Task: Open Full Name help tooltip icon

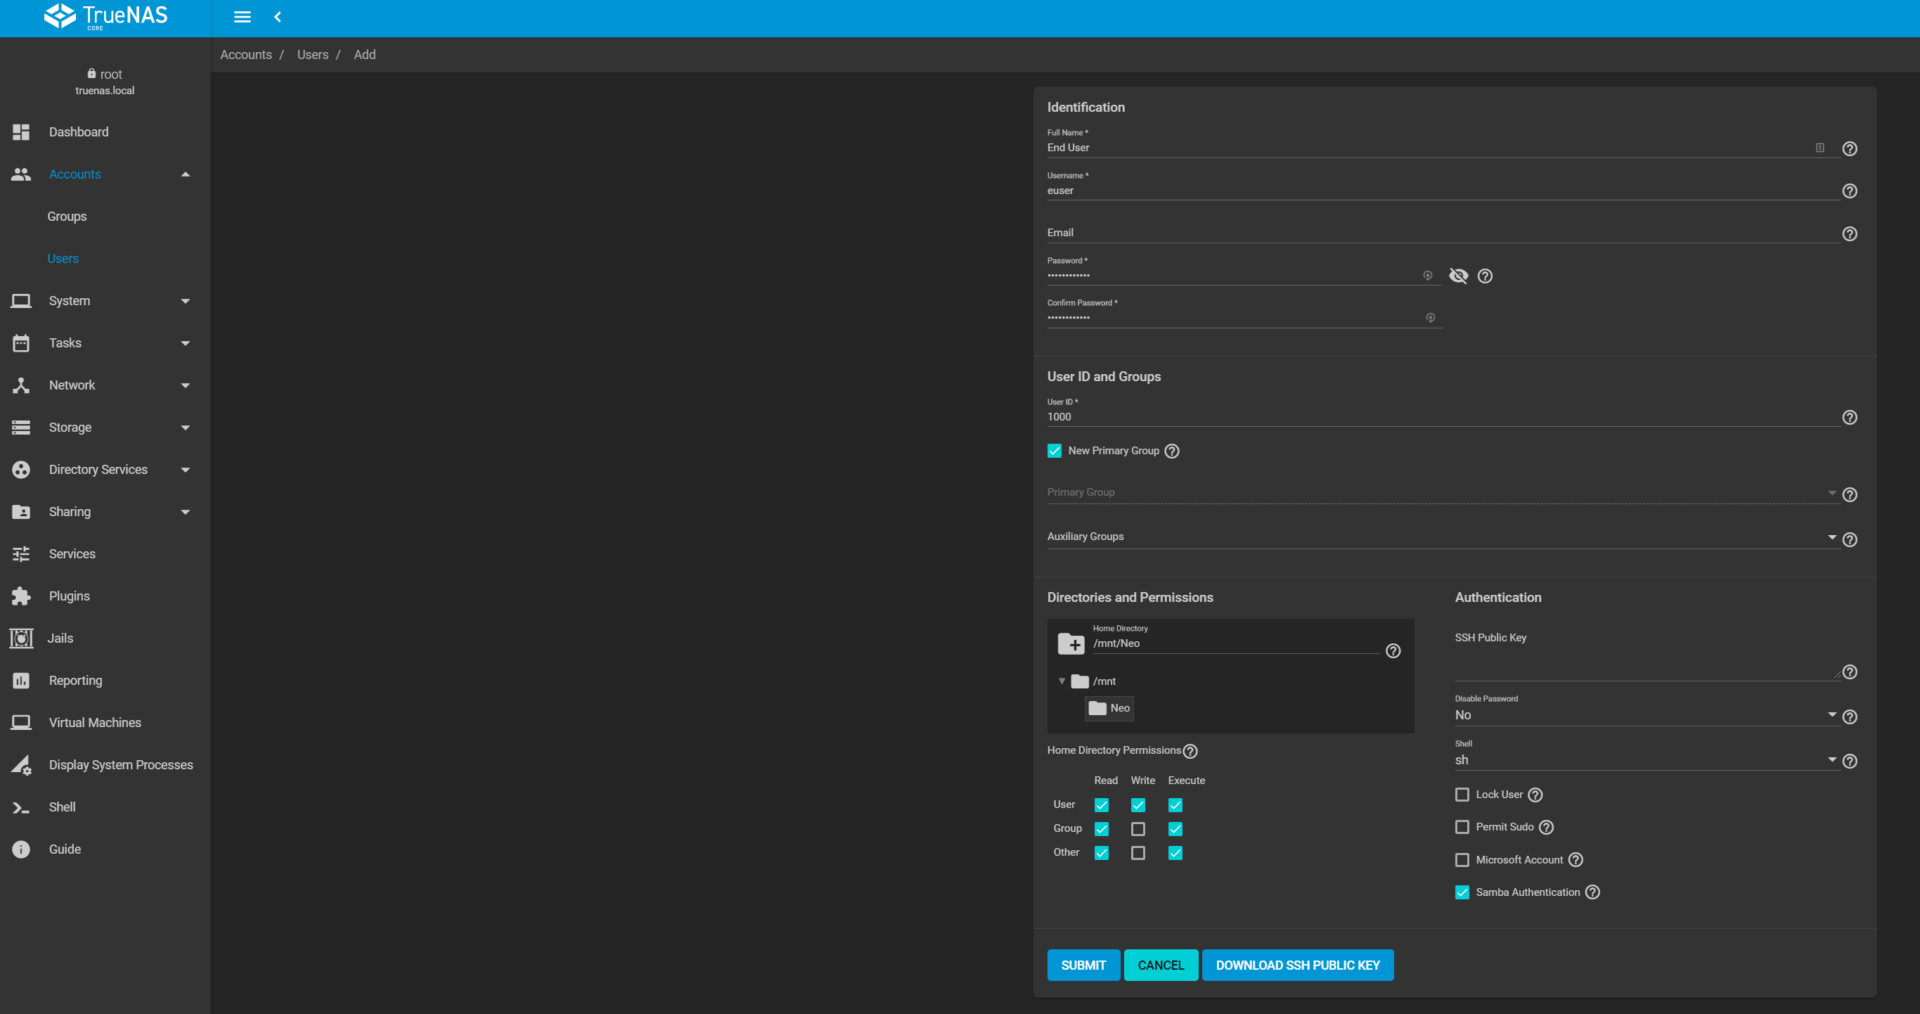Action: tap(1850, 148)
